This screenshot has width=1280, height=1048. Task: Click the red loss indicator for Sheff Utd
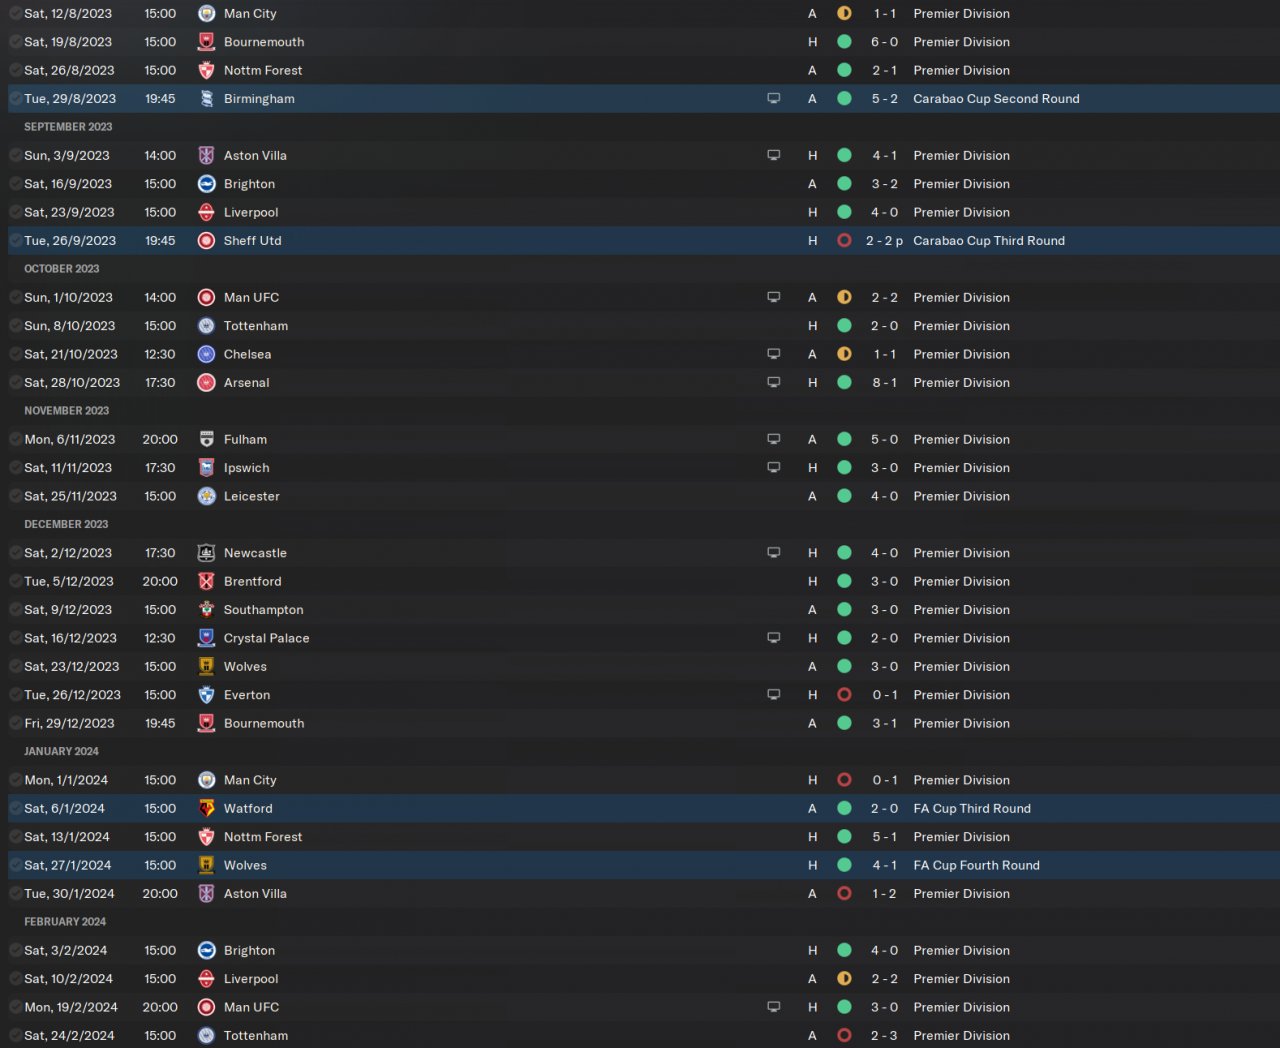[844, 241]
